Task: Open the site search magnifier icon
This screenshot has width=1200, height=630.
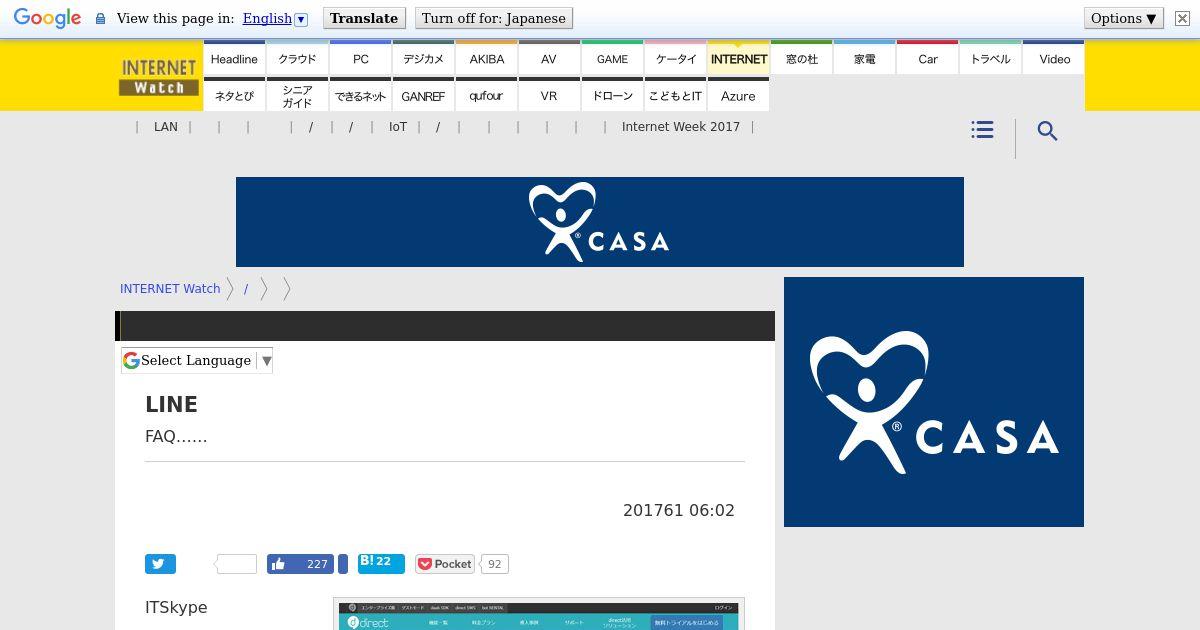Action: (1047, 131)
